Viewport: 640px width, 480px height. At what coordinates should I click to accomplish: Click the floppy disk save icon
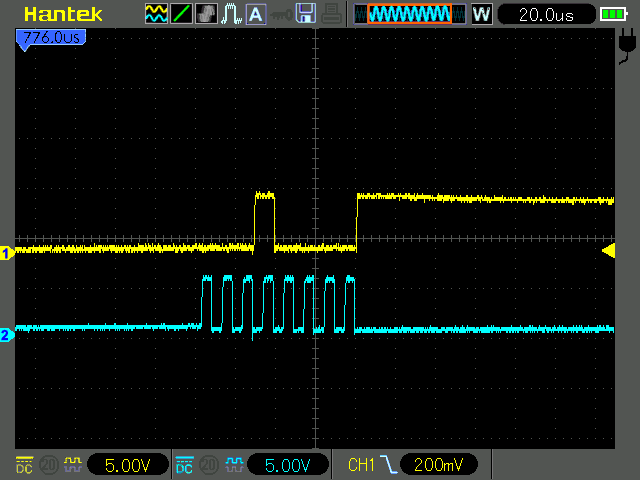point(306,13)
